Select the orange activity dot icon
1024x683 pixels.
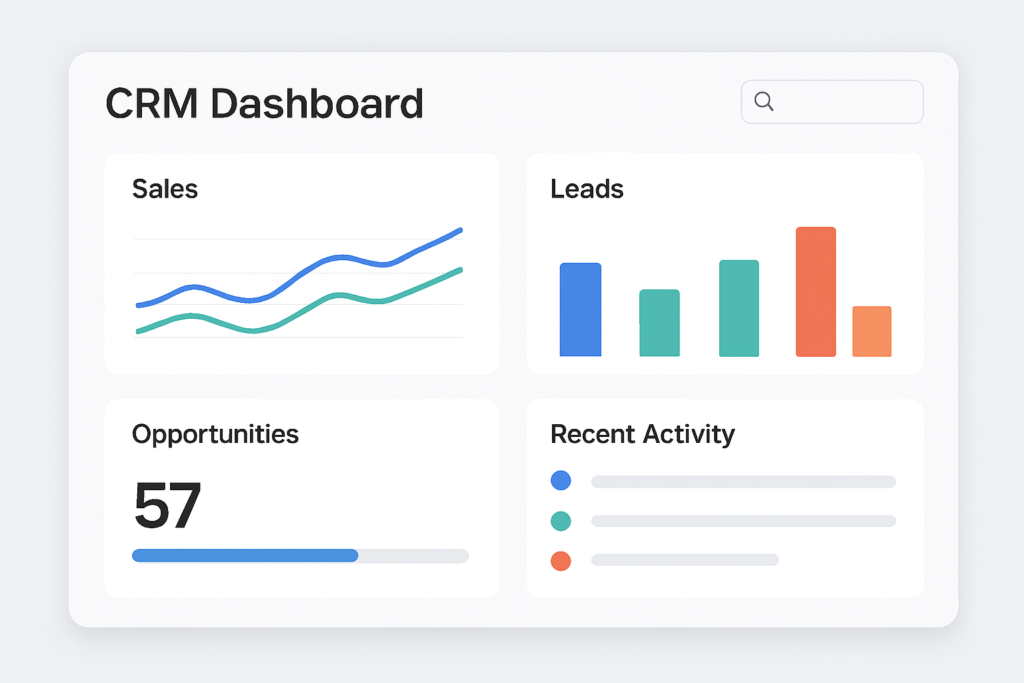coord(561,560)
